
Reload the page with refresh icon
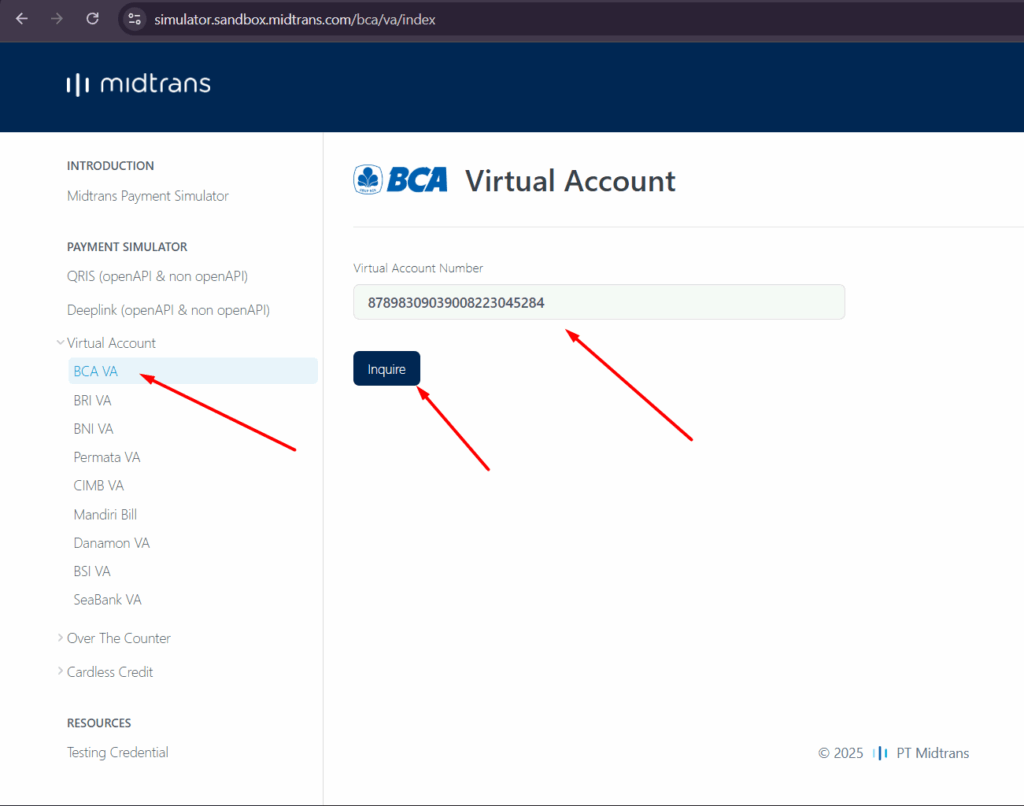(x=92, y=19)
